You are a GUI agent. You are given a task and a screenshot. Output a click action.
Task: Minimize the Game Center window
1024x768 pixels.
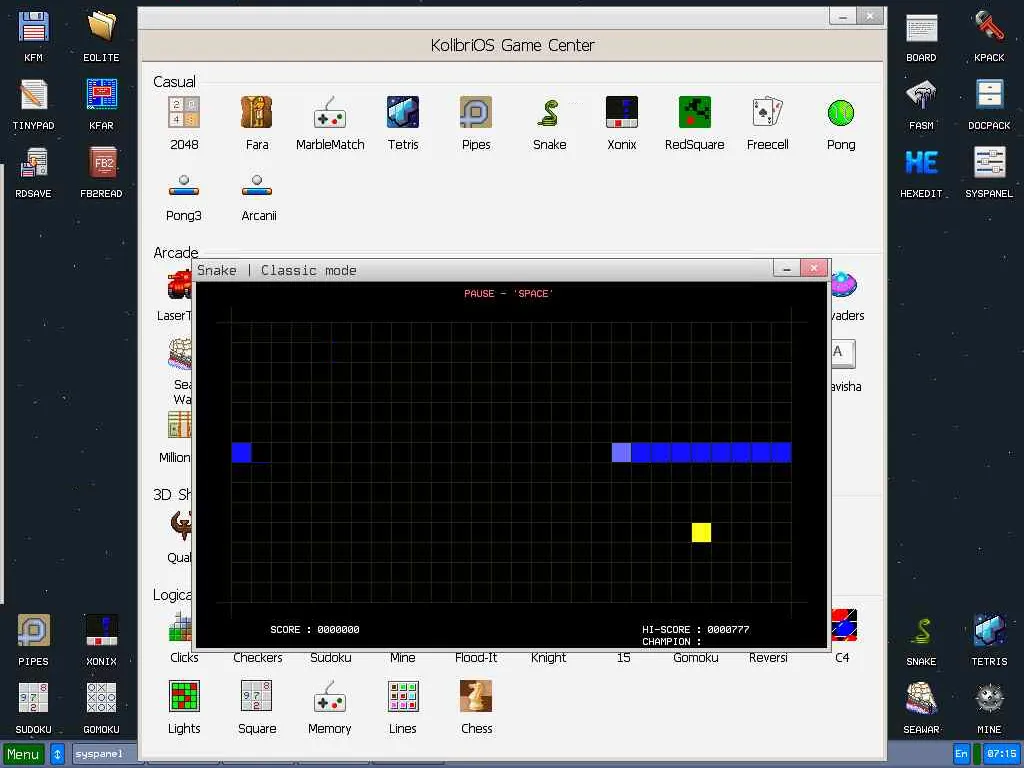842,16
